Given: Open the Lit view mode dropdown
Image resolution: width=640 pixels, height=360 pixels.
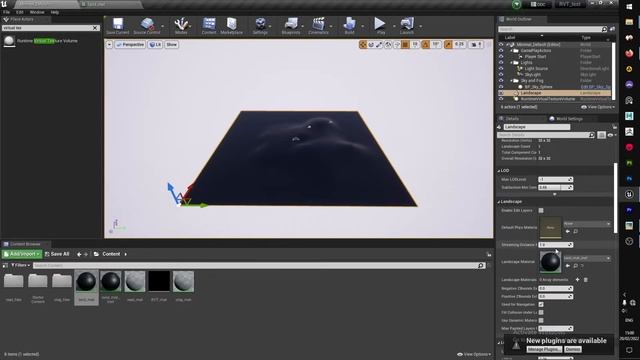Looking at the screenshot, I should 155,44.
